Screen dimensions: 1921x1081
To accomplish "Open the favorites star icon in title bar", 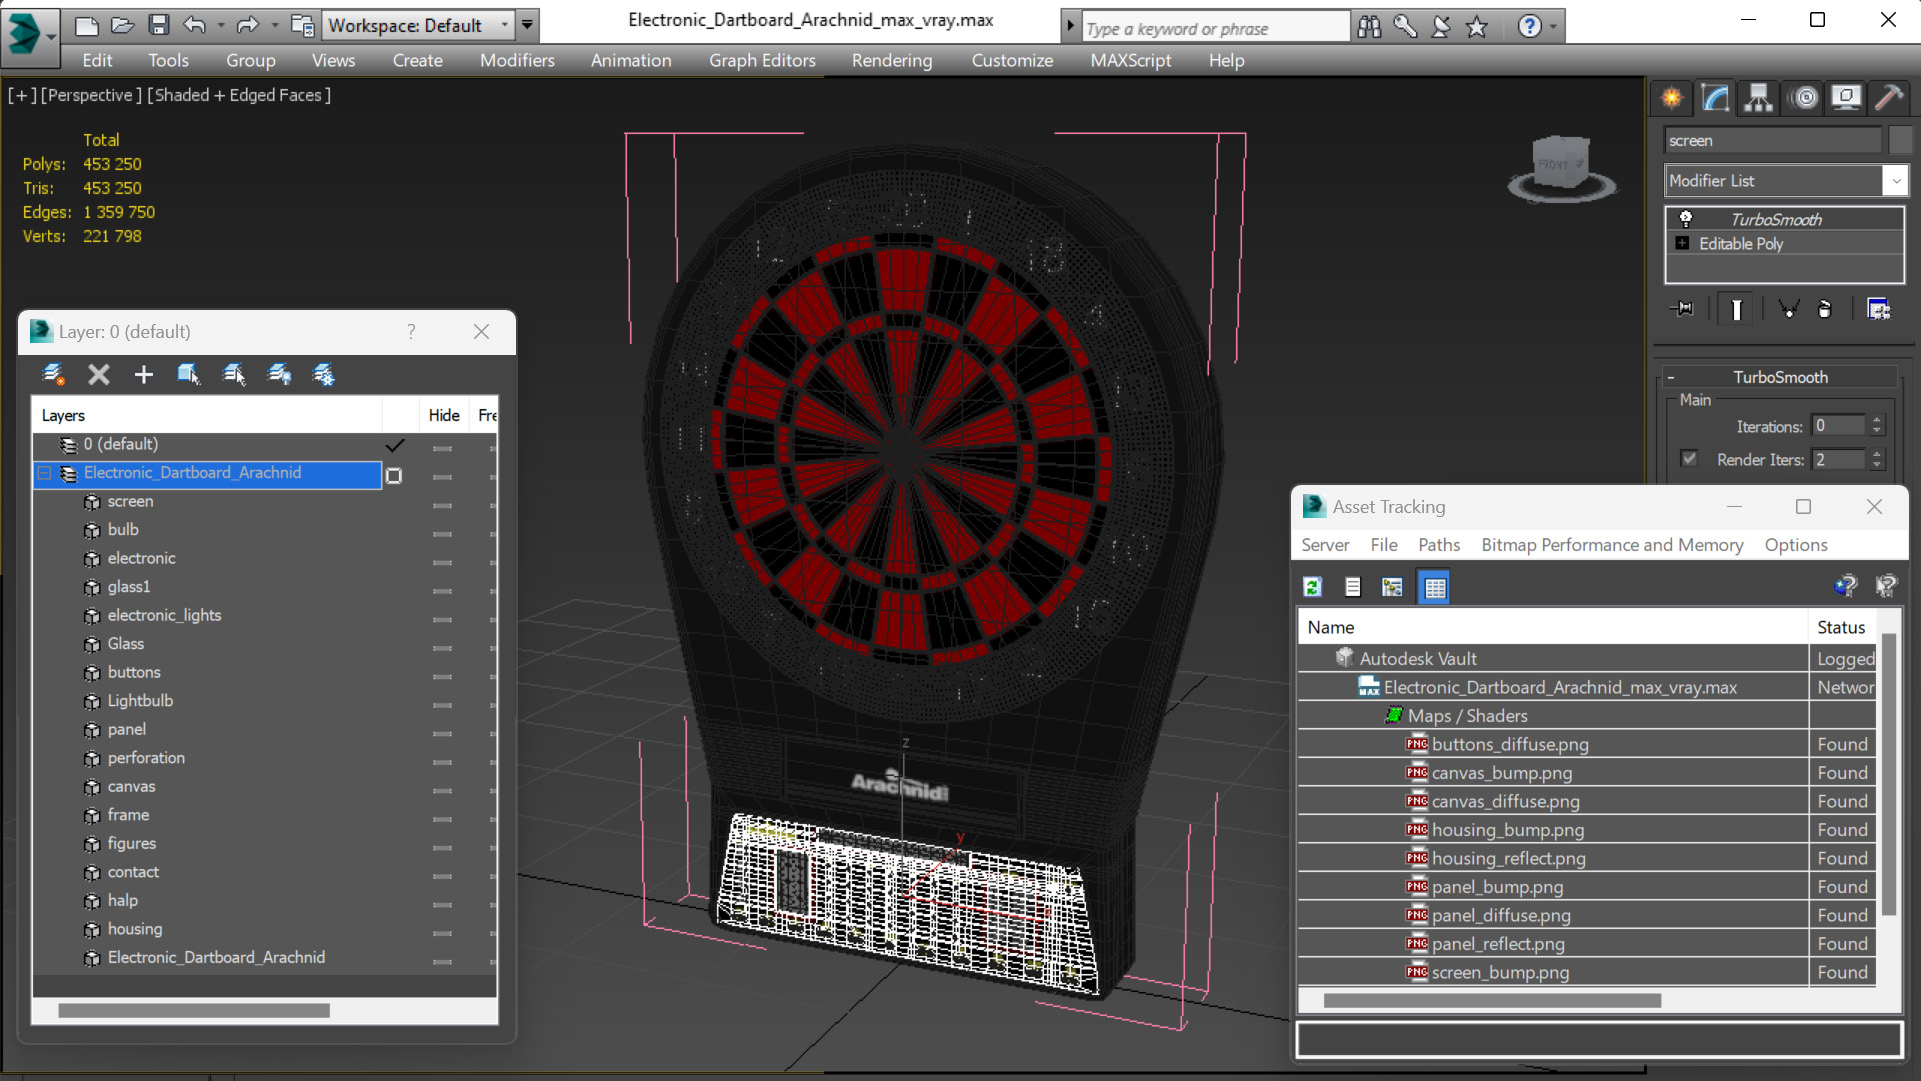I will (1477, 27).
